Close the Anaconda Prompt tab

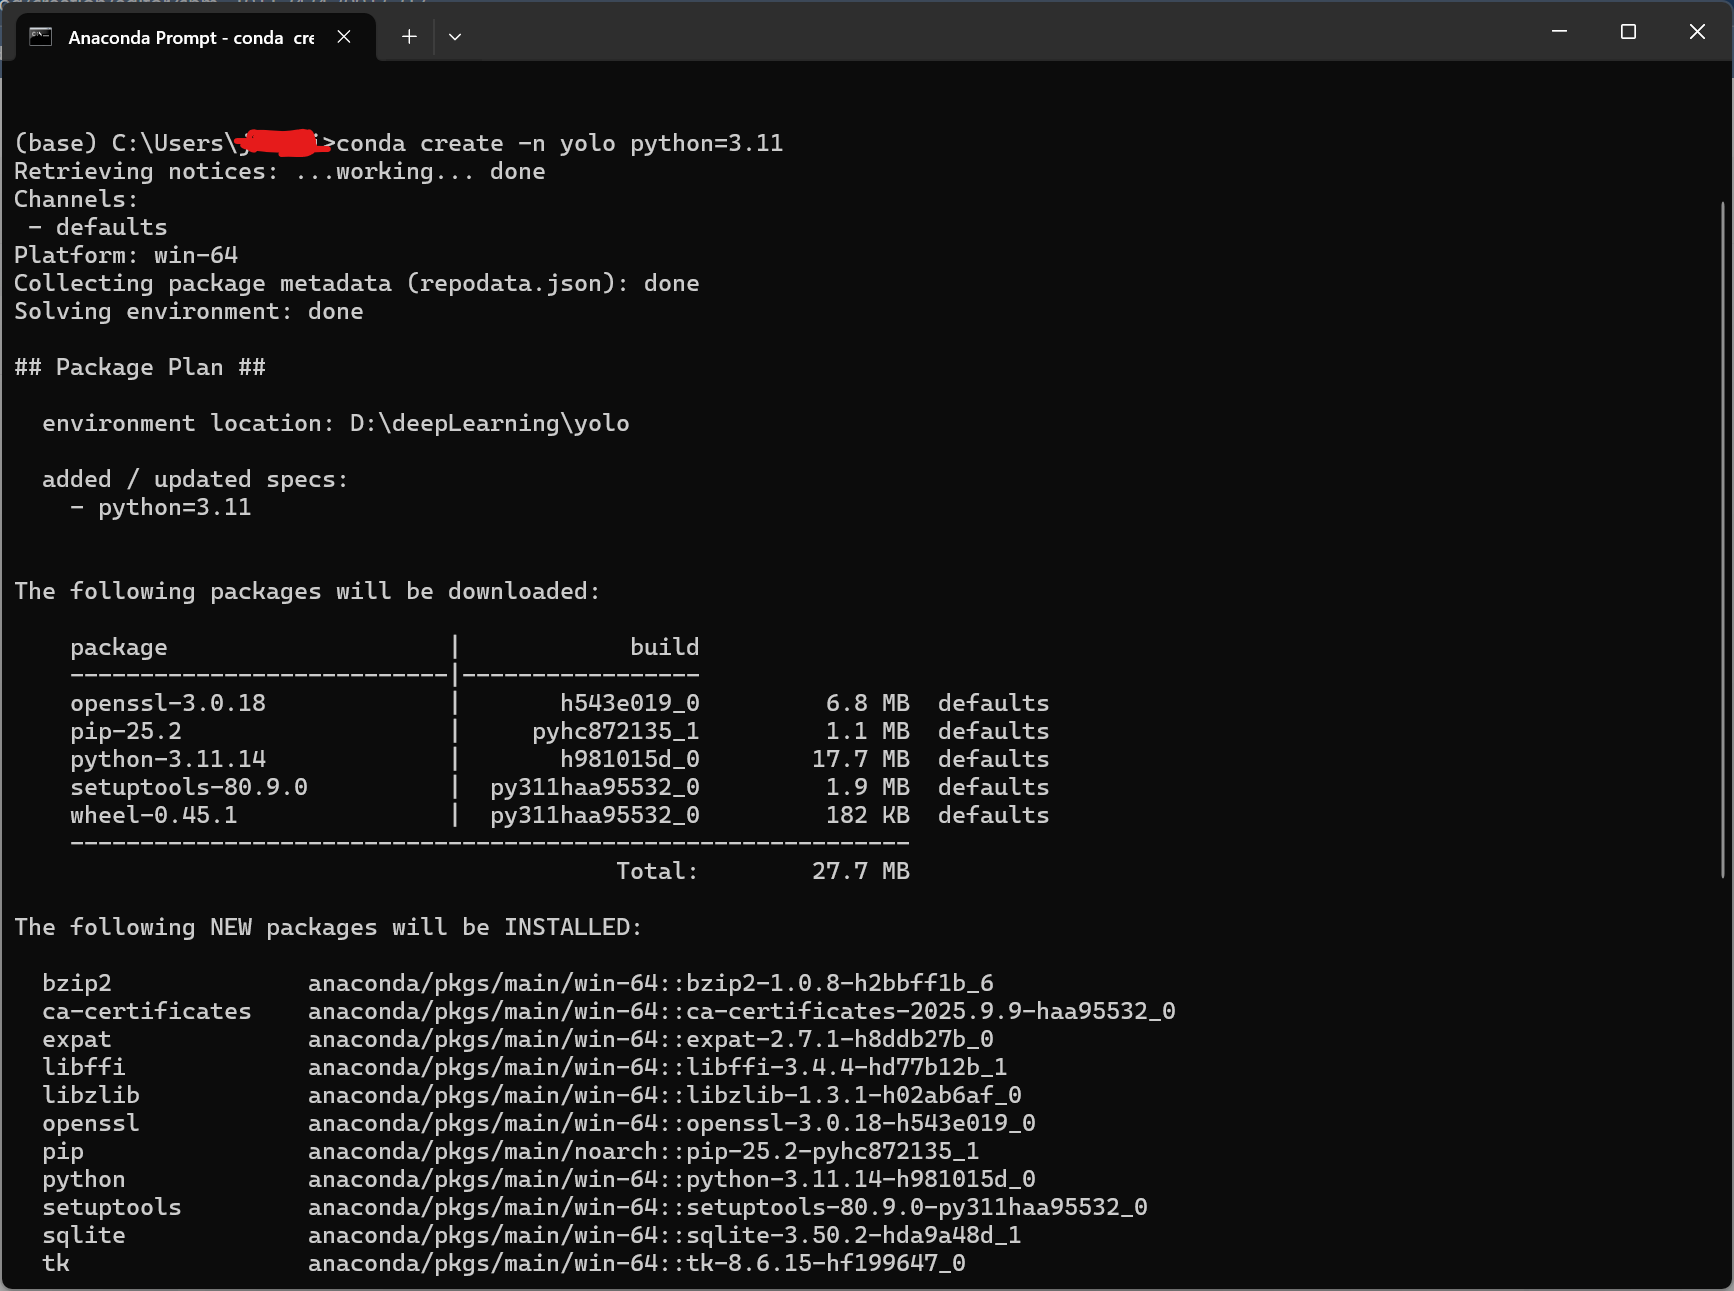344,37
